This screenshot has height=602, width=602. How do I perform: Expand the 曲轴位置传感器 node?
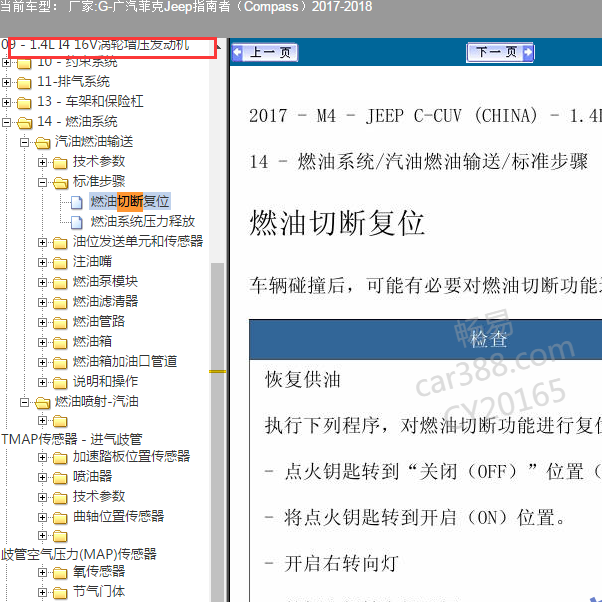pyautogui.click(x=42, y=517)
